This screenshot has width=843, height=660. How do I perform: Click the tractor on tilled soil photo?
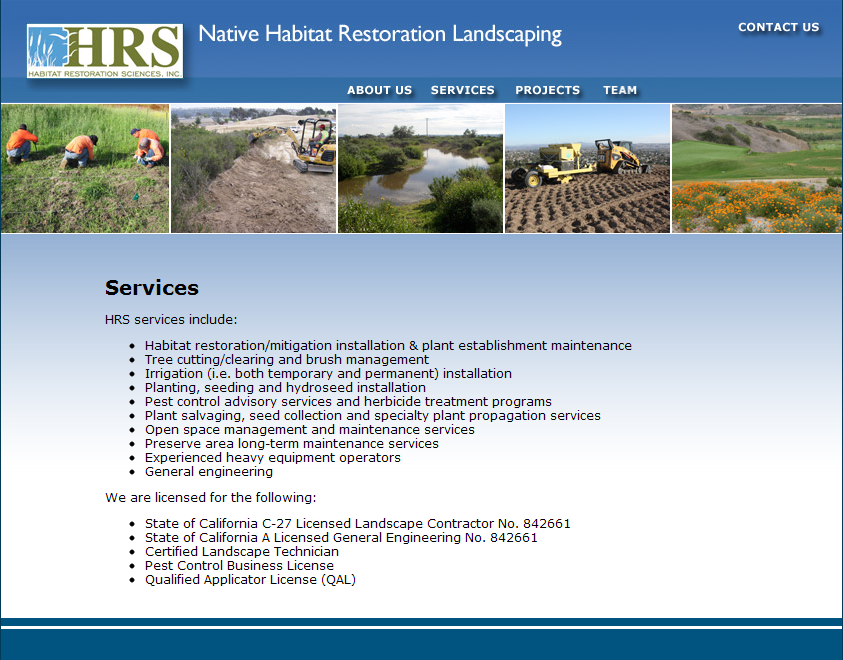(x=588, y=168)
